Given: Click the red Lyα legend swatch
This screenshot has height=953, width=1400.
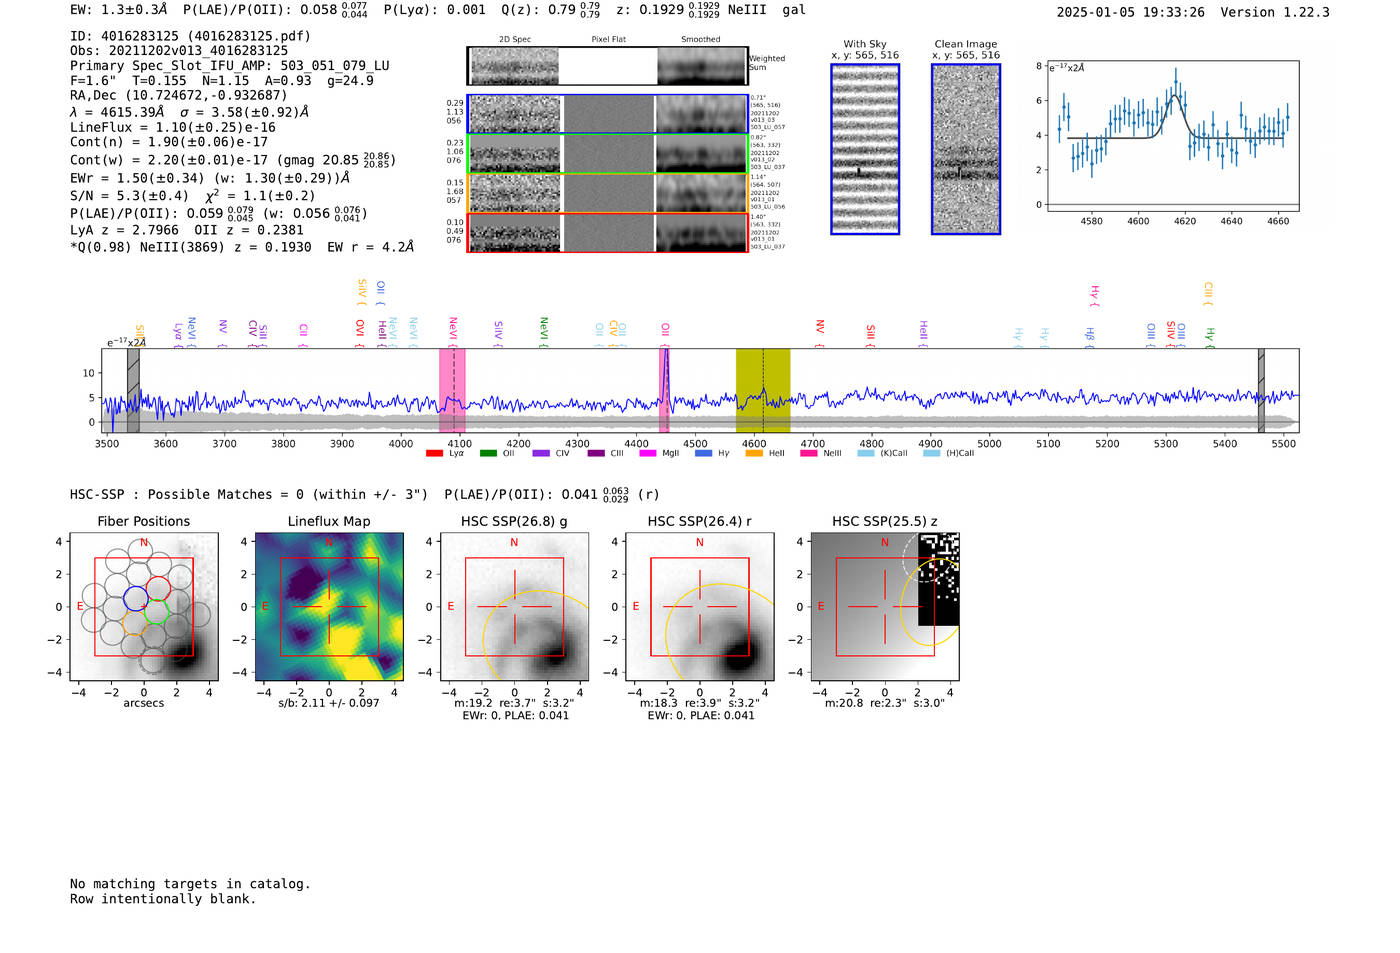Looking at the screenshot, I should (x=434, y=453).
